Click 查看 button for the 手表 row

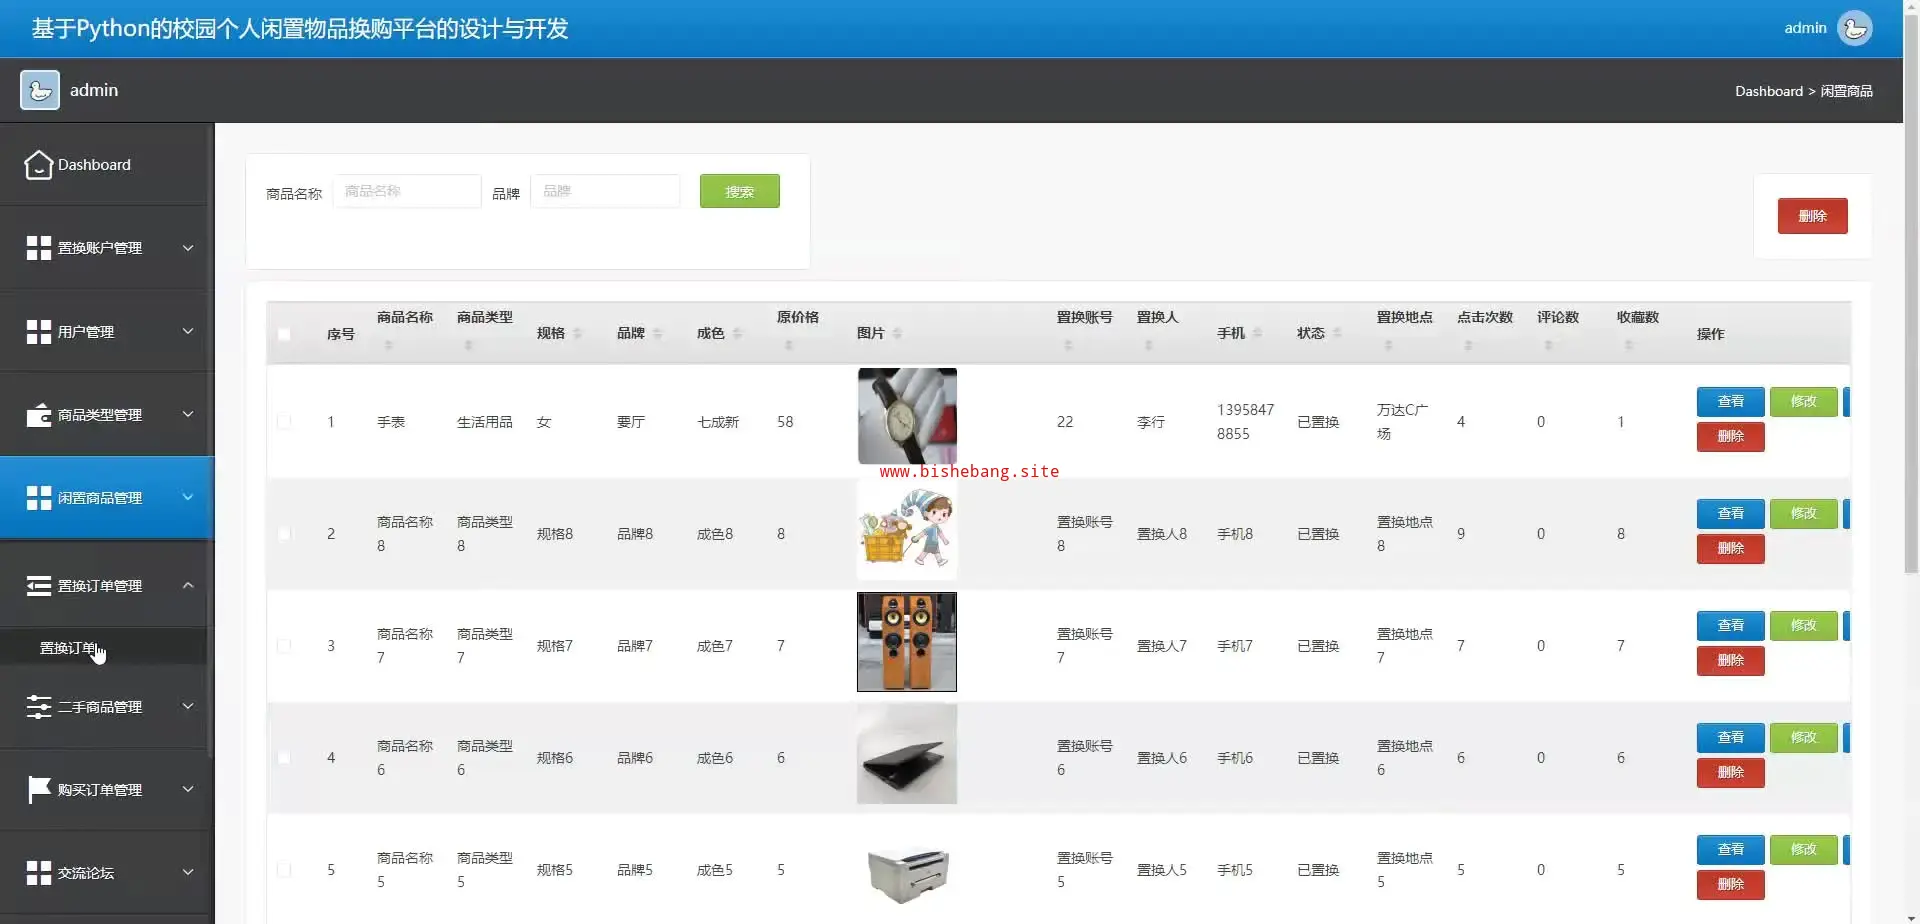(x=1730, y=402)
